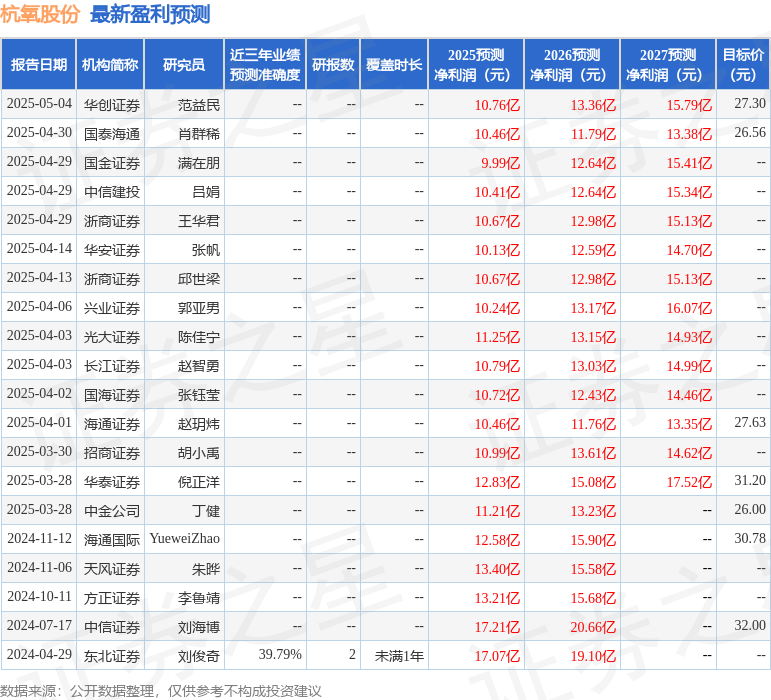Click the 海通证券 institution cell
The height and width of the screenshot is (700, 771).
click(112, 424)
